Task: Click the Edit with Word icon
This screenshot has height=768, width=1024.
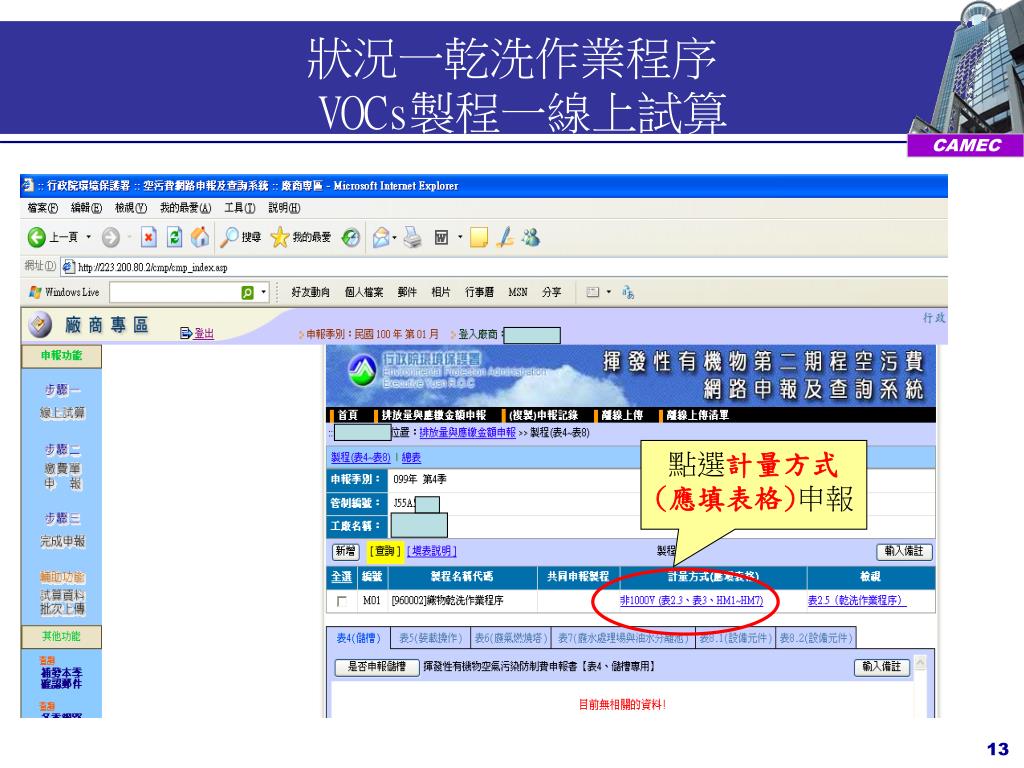Action: 441,237
